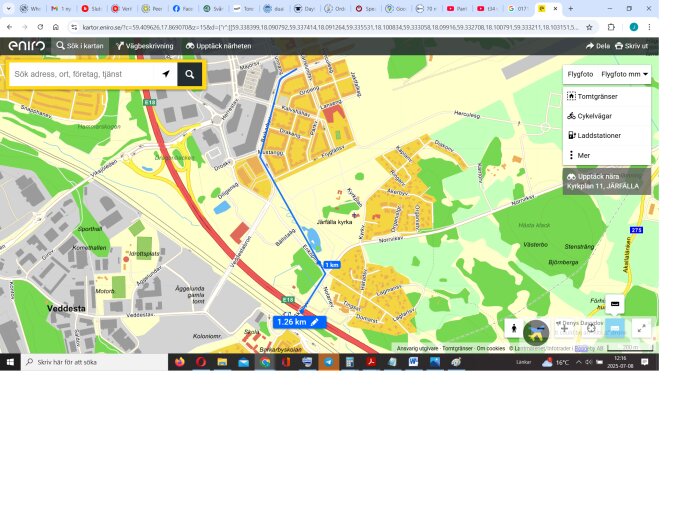Image resolution: width=700 pixels, height=525 pixels.
Task: Zoom in with the plus icon
Action: [564, 329]
